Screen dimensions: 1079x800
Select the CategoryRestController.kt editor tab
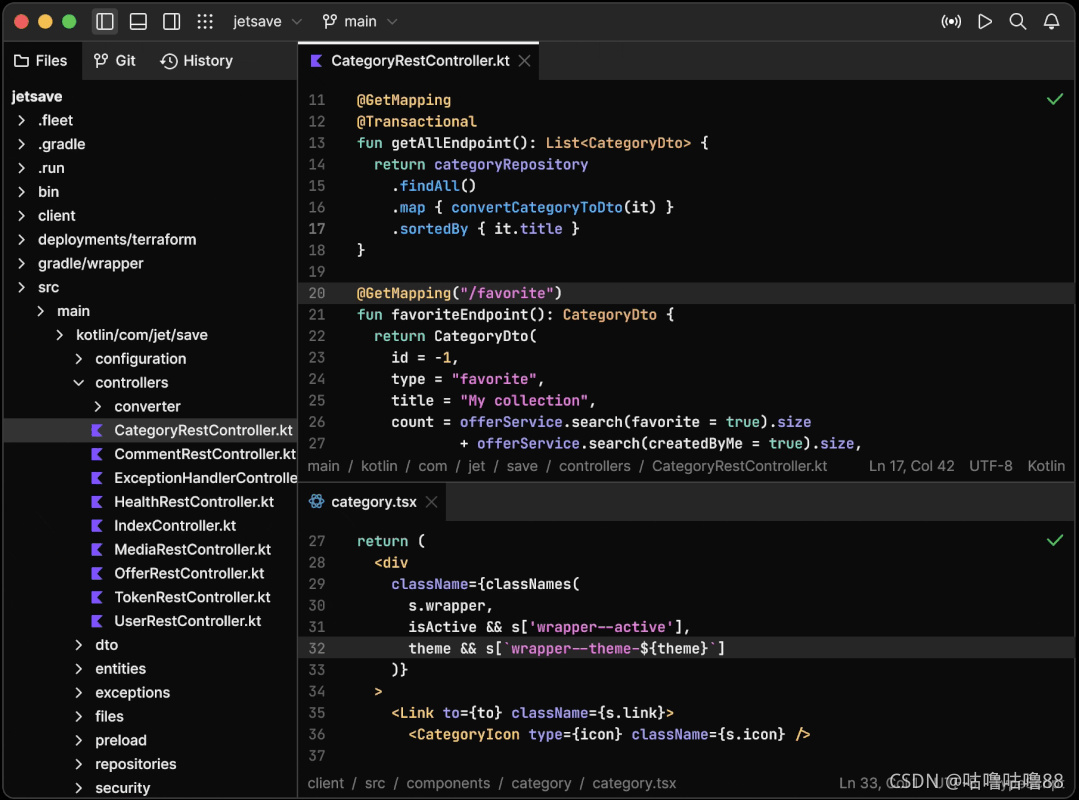419,61
